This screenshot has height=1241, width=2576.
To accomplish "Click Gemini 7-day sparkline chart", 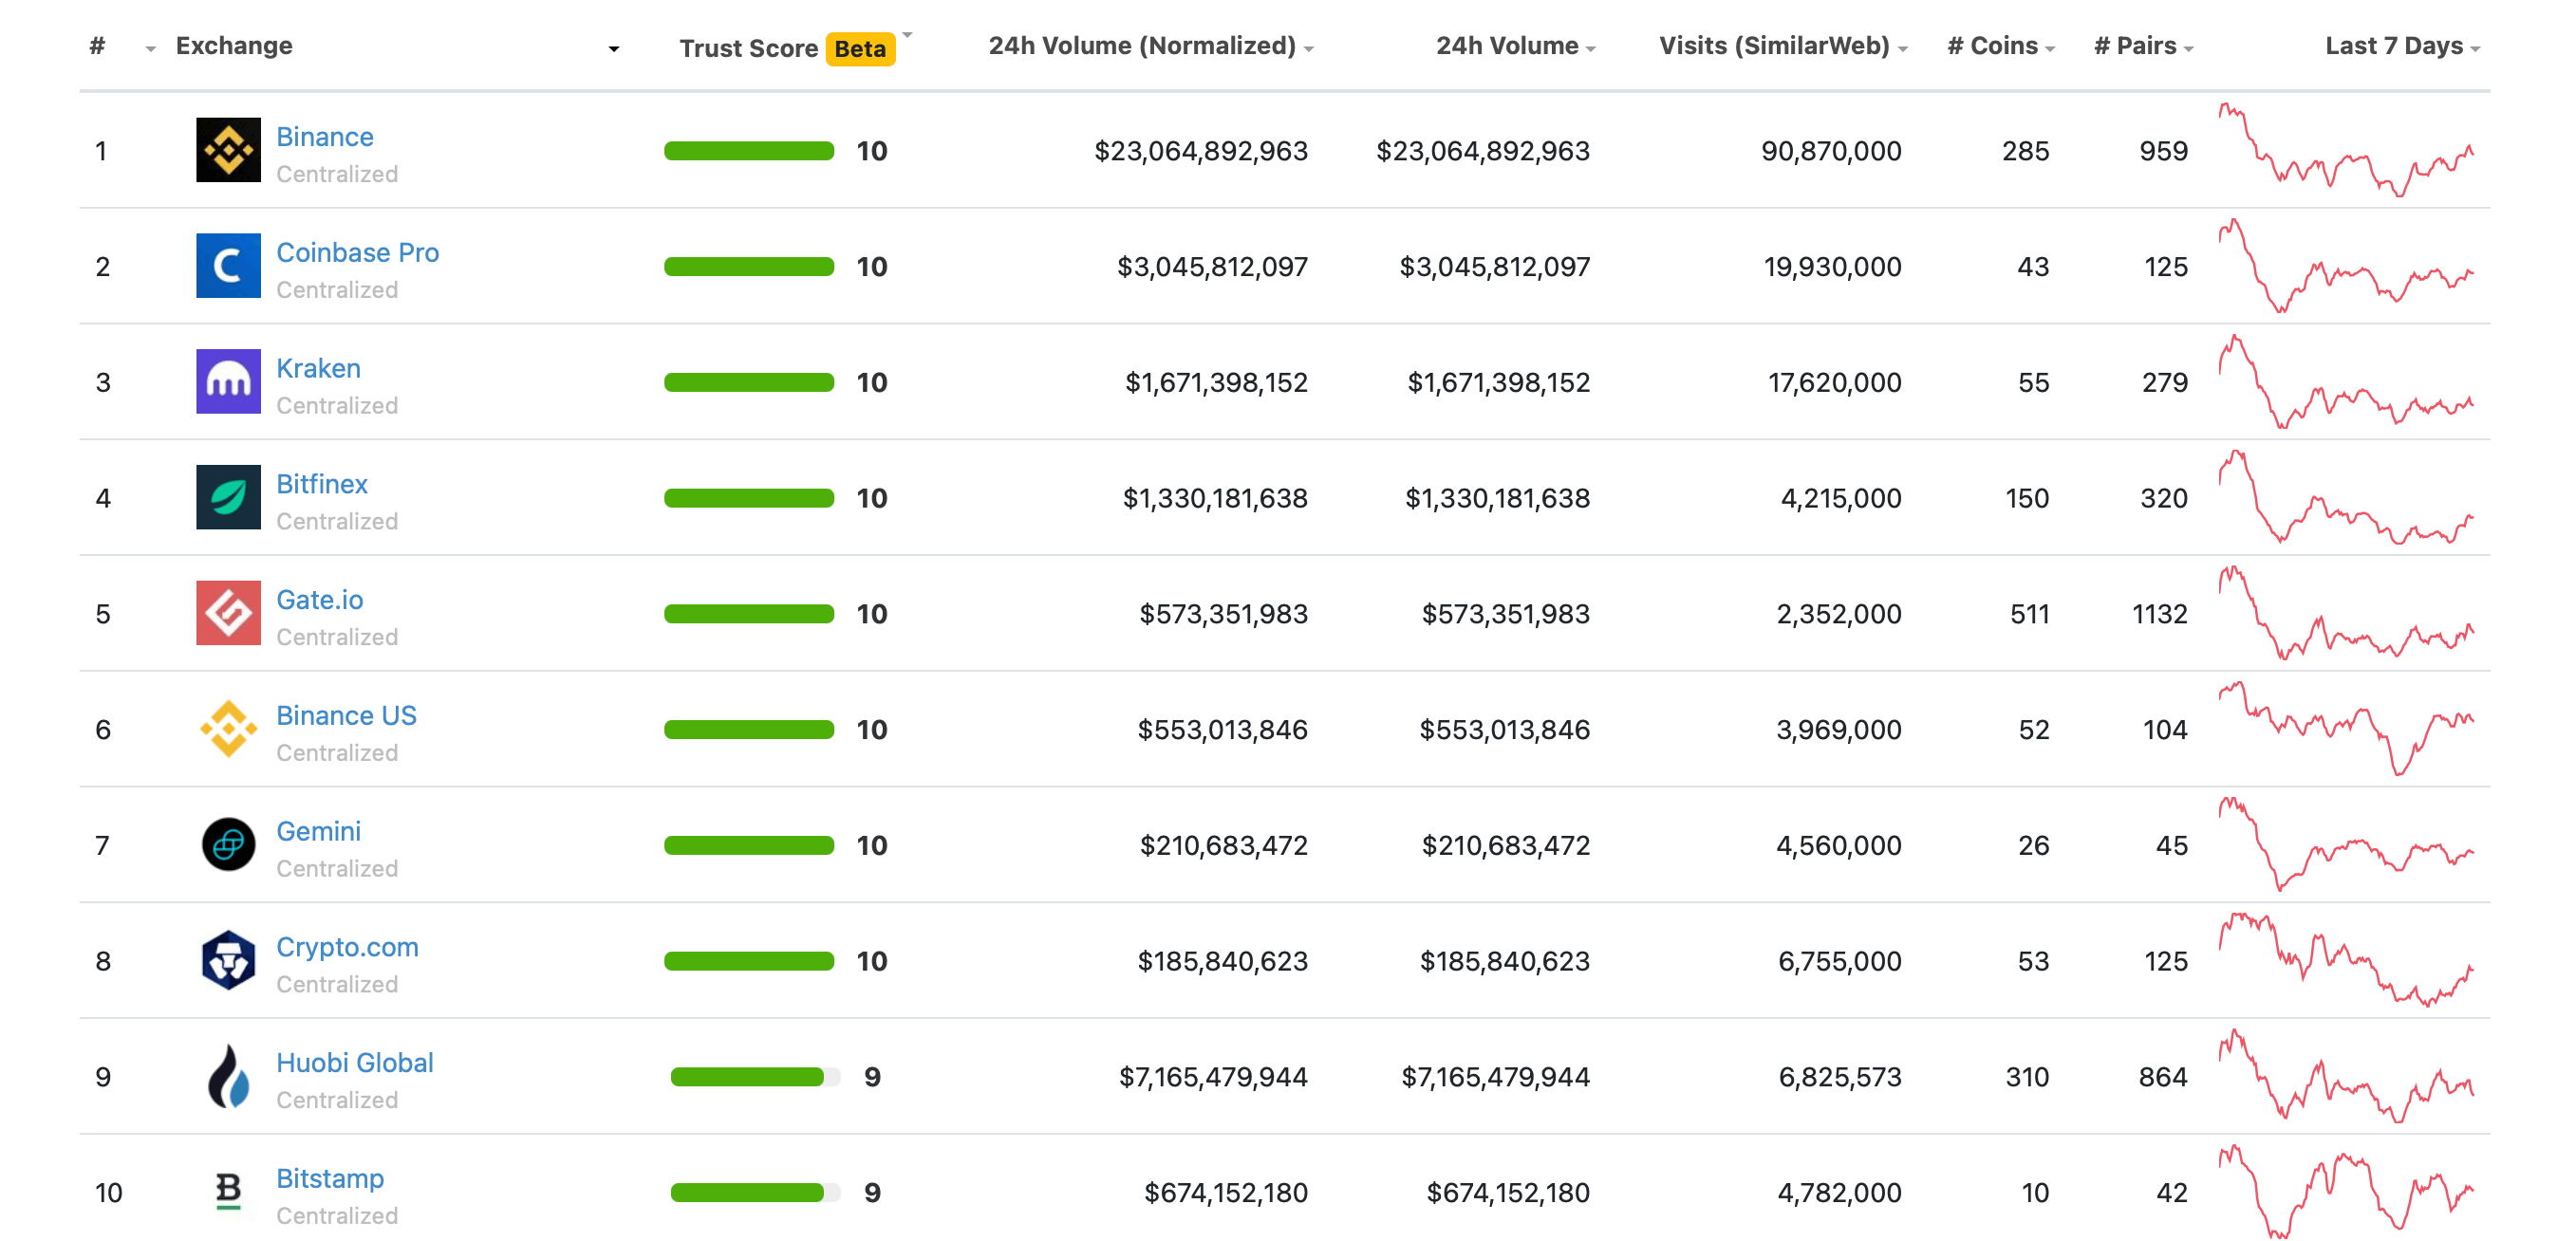I will (x=2346, y=845).
